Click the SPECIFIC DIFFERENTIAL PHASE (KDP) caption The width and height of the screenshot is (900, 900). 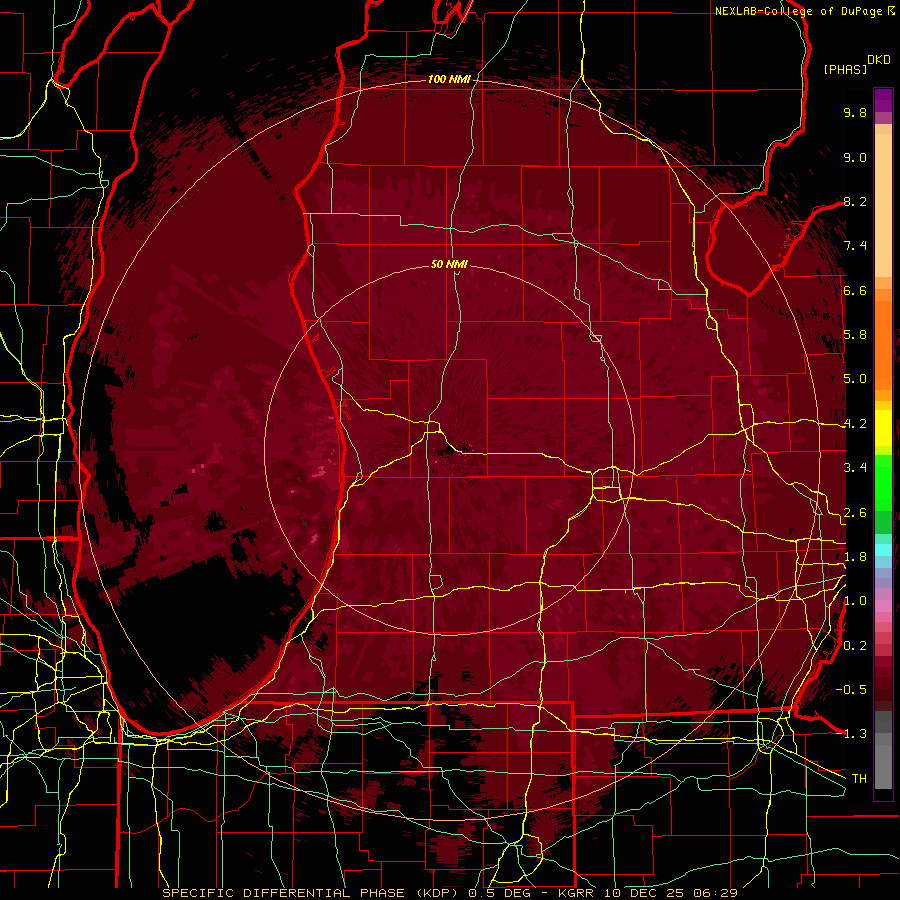(310, 893)
